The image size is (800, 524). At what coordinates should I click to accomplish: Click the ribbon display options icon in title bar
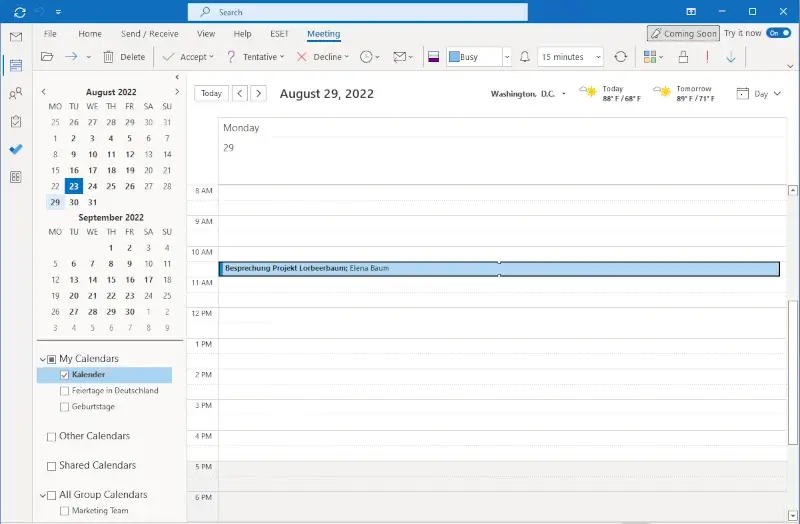point(691,12)
